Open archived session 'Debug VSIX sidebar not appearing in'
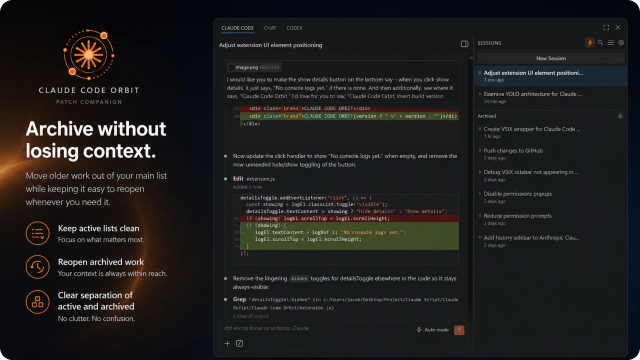Image resolution: width=640 pixels, height=360 pixels. click(551, 176)
